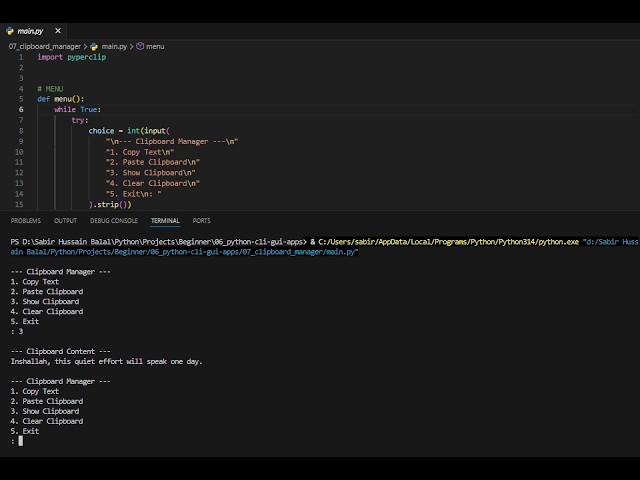Click line number 6 in the gutter
This screenshot has width=640, height=480.
[x=21, y=109]
